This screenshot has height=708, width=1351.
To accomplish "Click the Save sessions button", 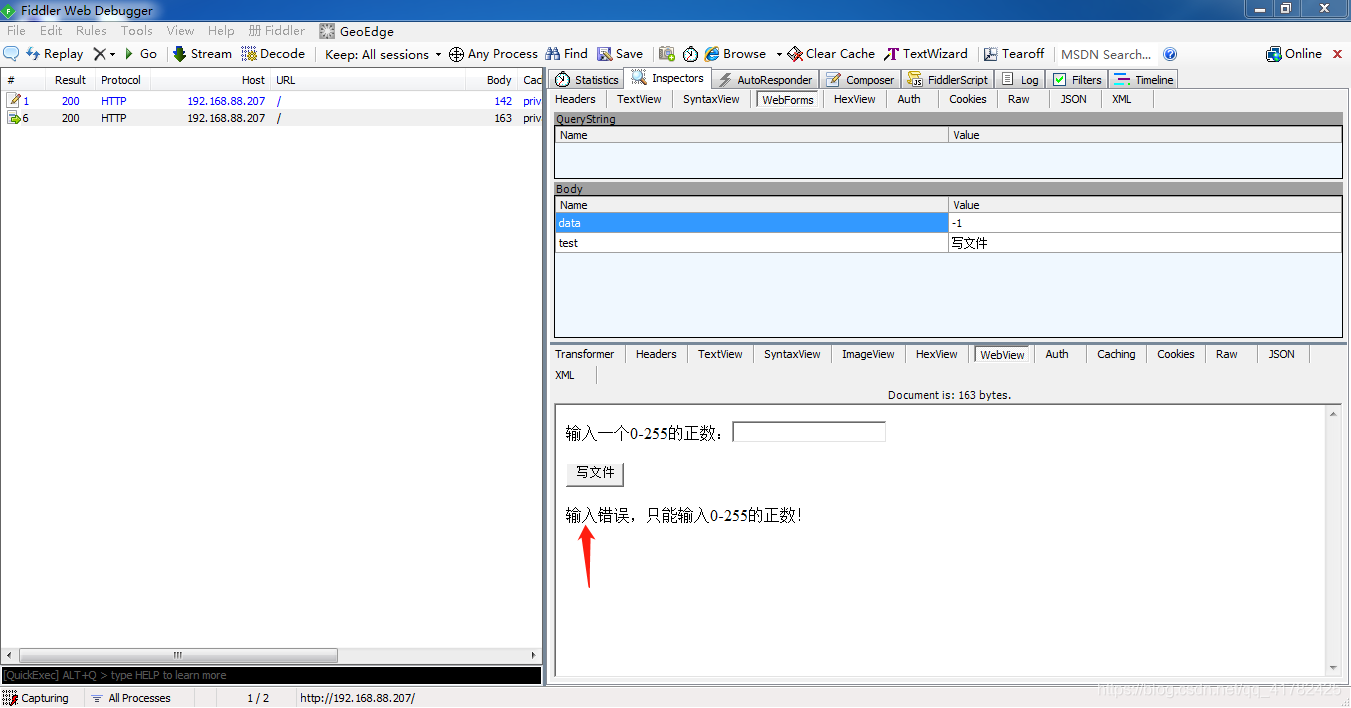I will 620,54.
